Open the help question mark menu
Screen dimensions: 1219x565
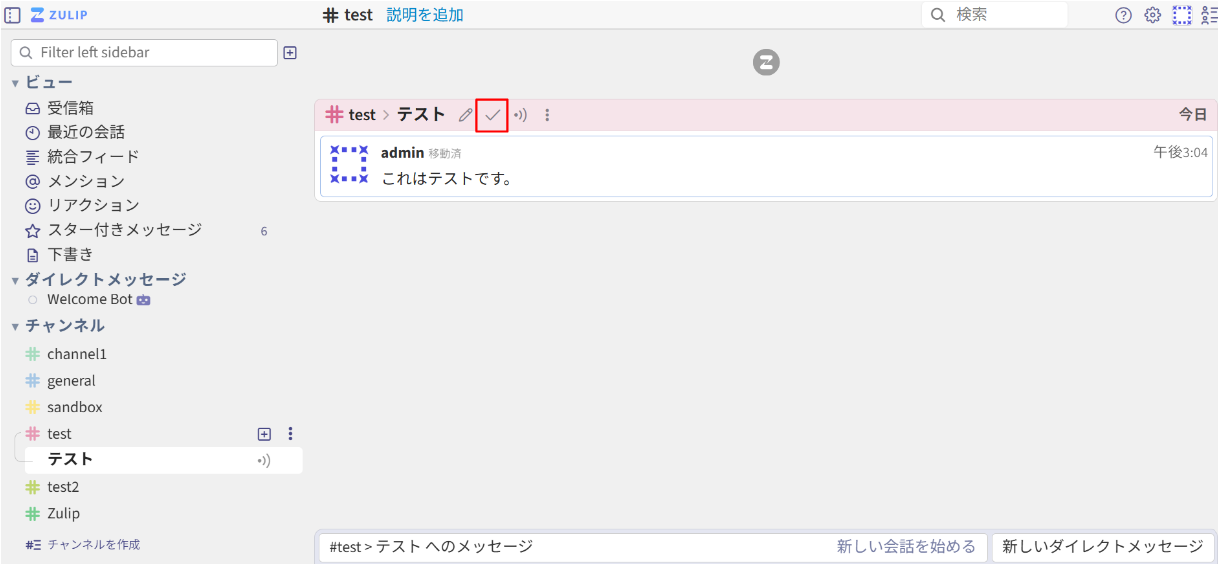click(x=1123, y=15)
